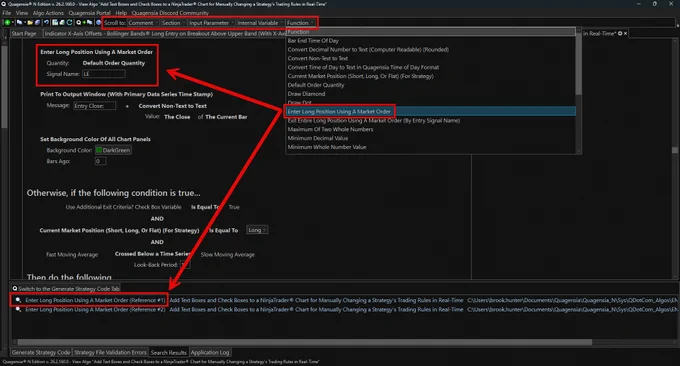Click the yellow open folder toolbar icon
Image resolution: width=680 pixels, height=366 pixels.
point(30,23)
